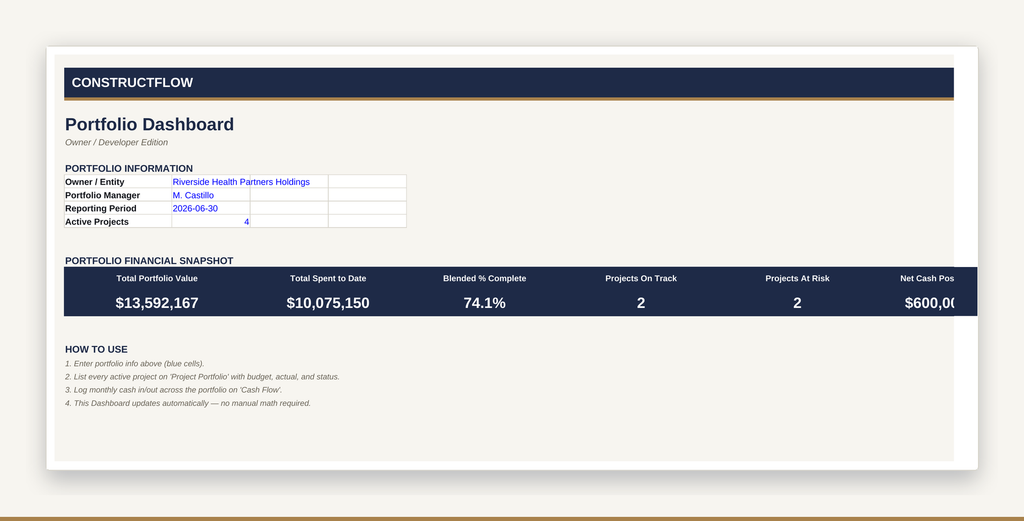Viewport: 1024px width, 521px height.
Task: Click the 'Total Portfolio Value' label
Action: (x=157, y=278)
